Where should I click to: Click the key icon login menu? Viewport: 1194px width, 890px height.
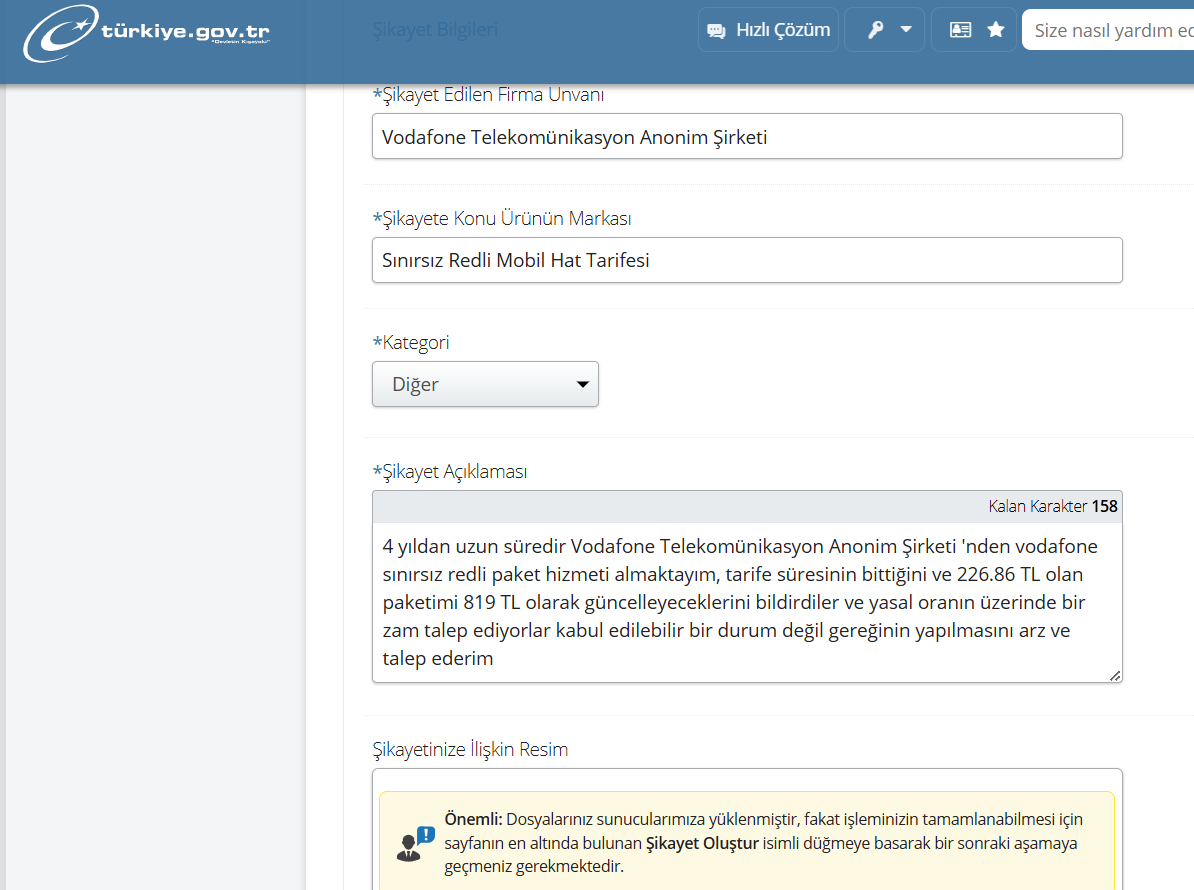[x=876, y=30]
